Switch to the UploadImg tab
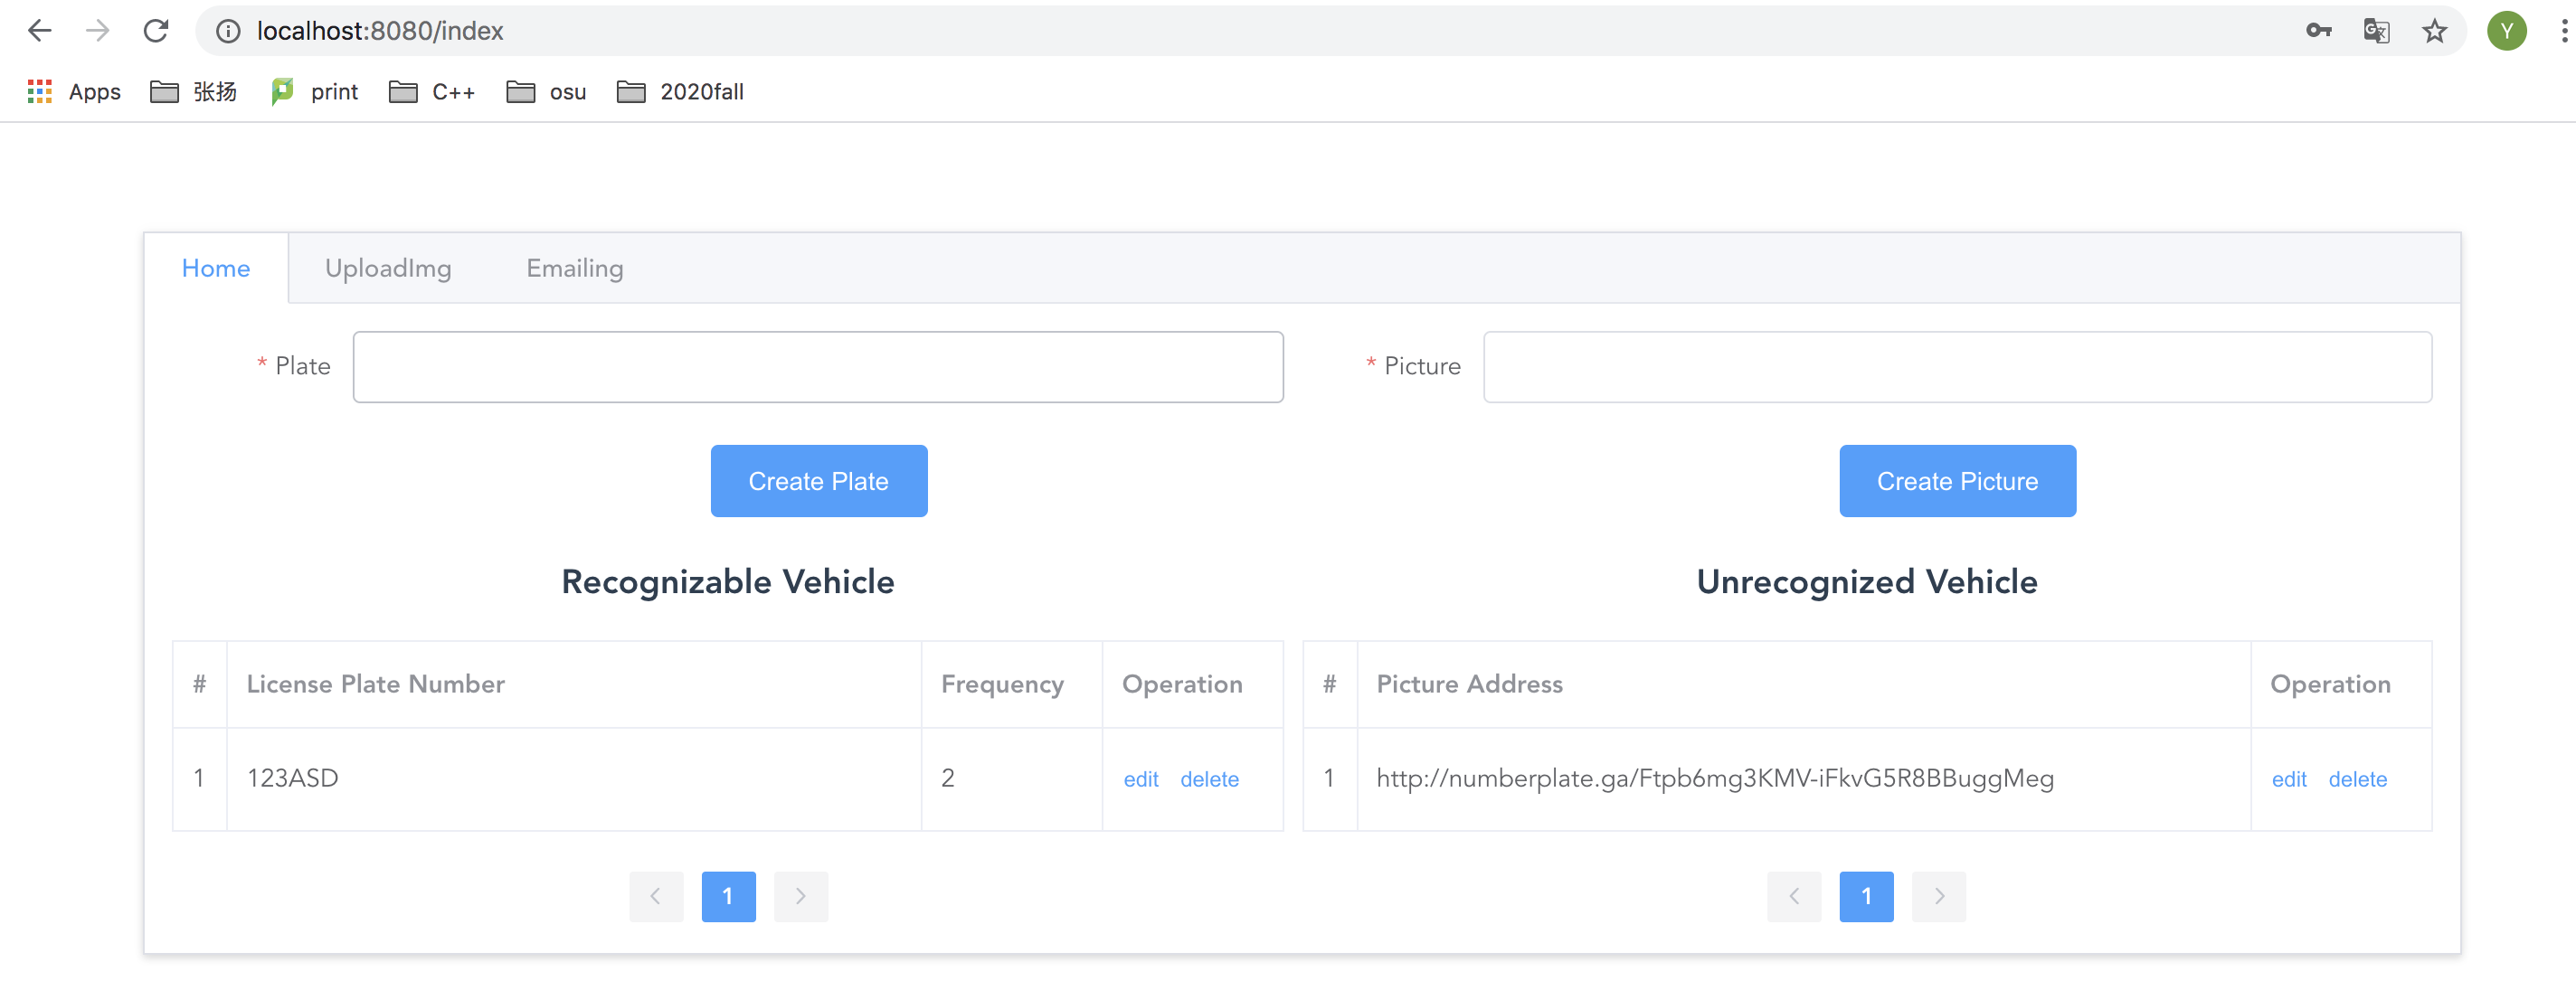The width and height of the screenshot is (2576, 1000). click(388, 268)
